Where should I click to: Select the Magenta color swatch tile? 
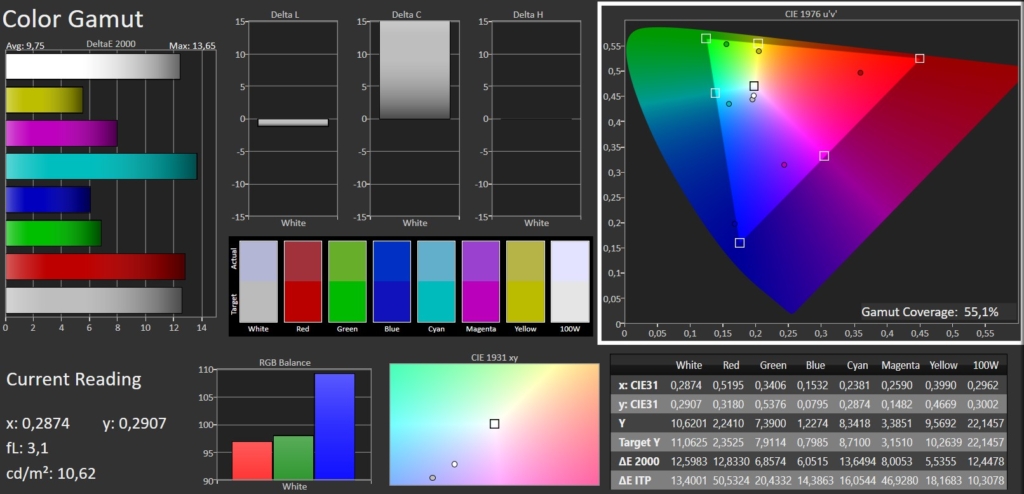point(480,281)
